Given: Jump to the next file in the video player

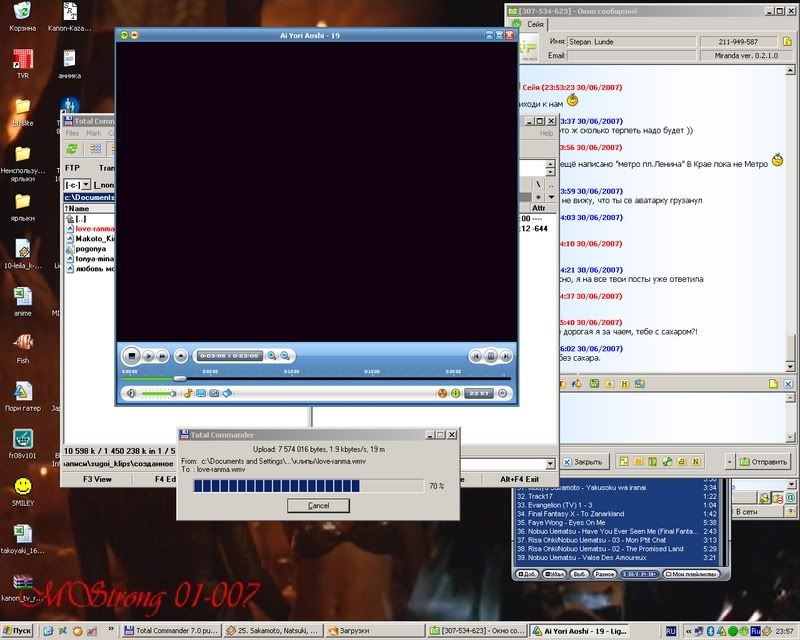Looking at the screenshot, I should pos(505,356).
